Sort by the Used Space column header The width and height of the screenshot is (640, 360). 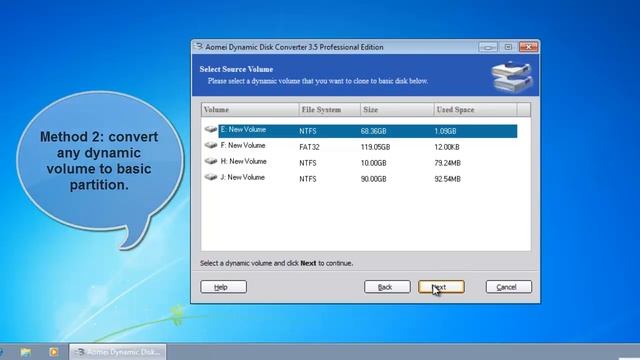click(475, 110)
